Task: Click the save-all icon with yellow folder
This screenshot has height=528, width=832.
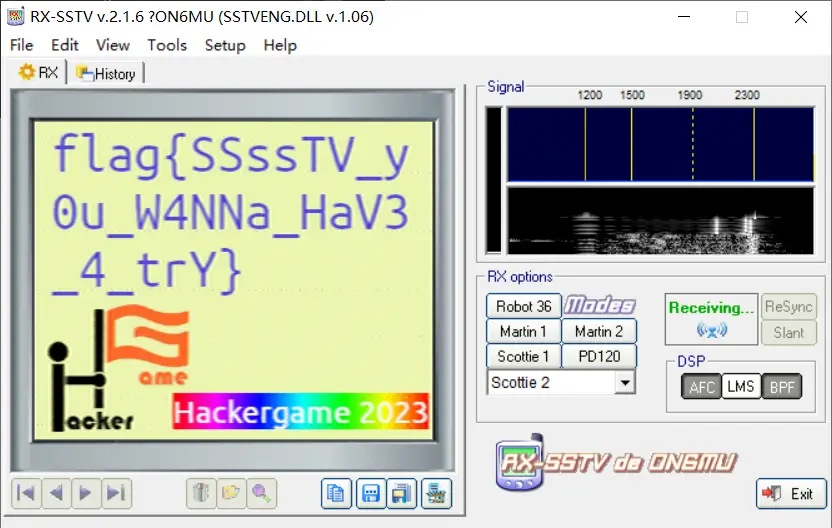Action: pos(403,492)
